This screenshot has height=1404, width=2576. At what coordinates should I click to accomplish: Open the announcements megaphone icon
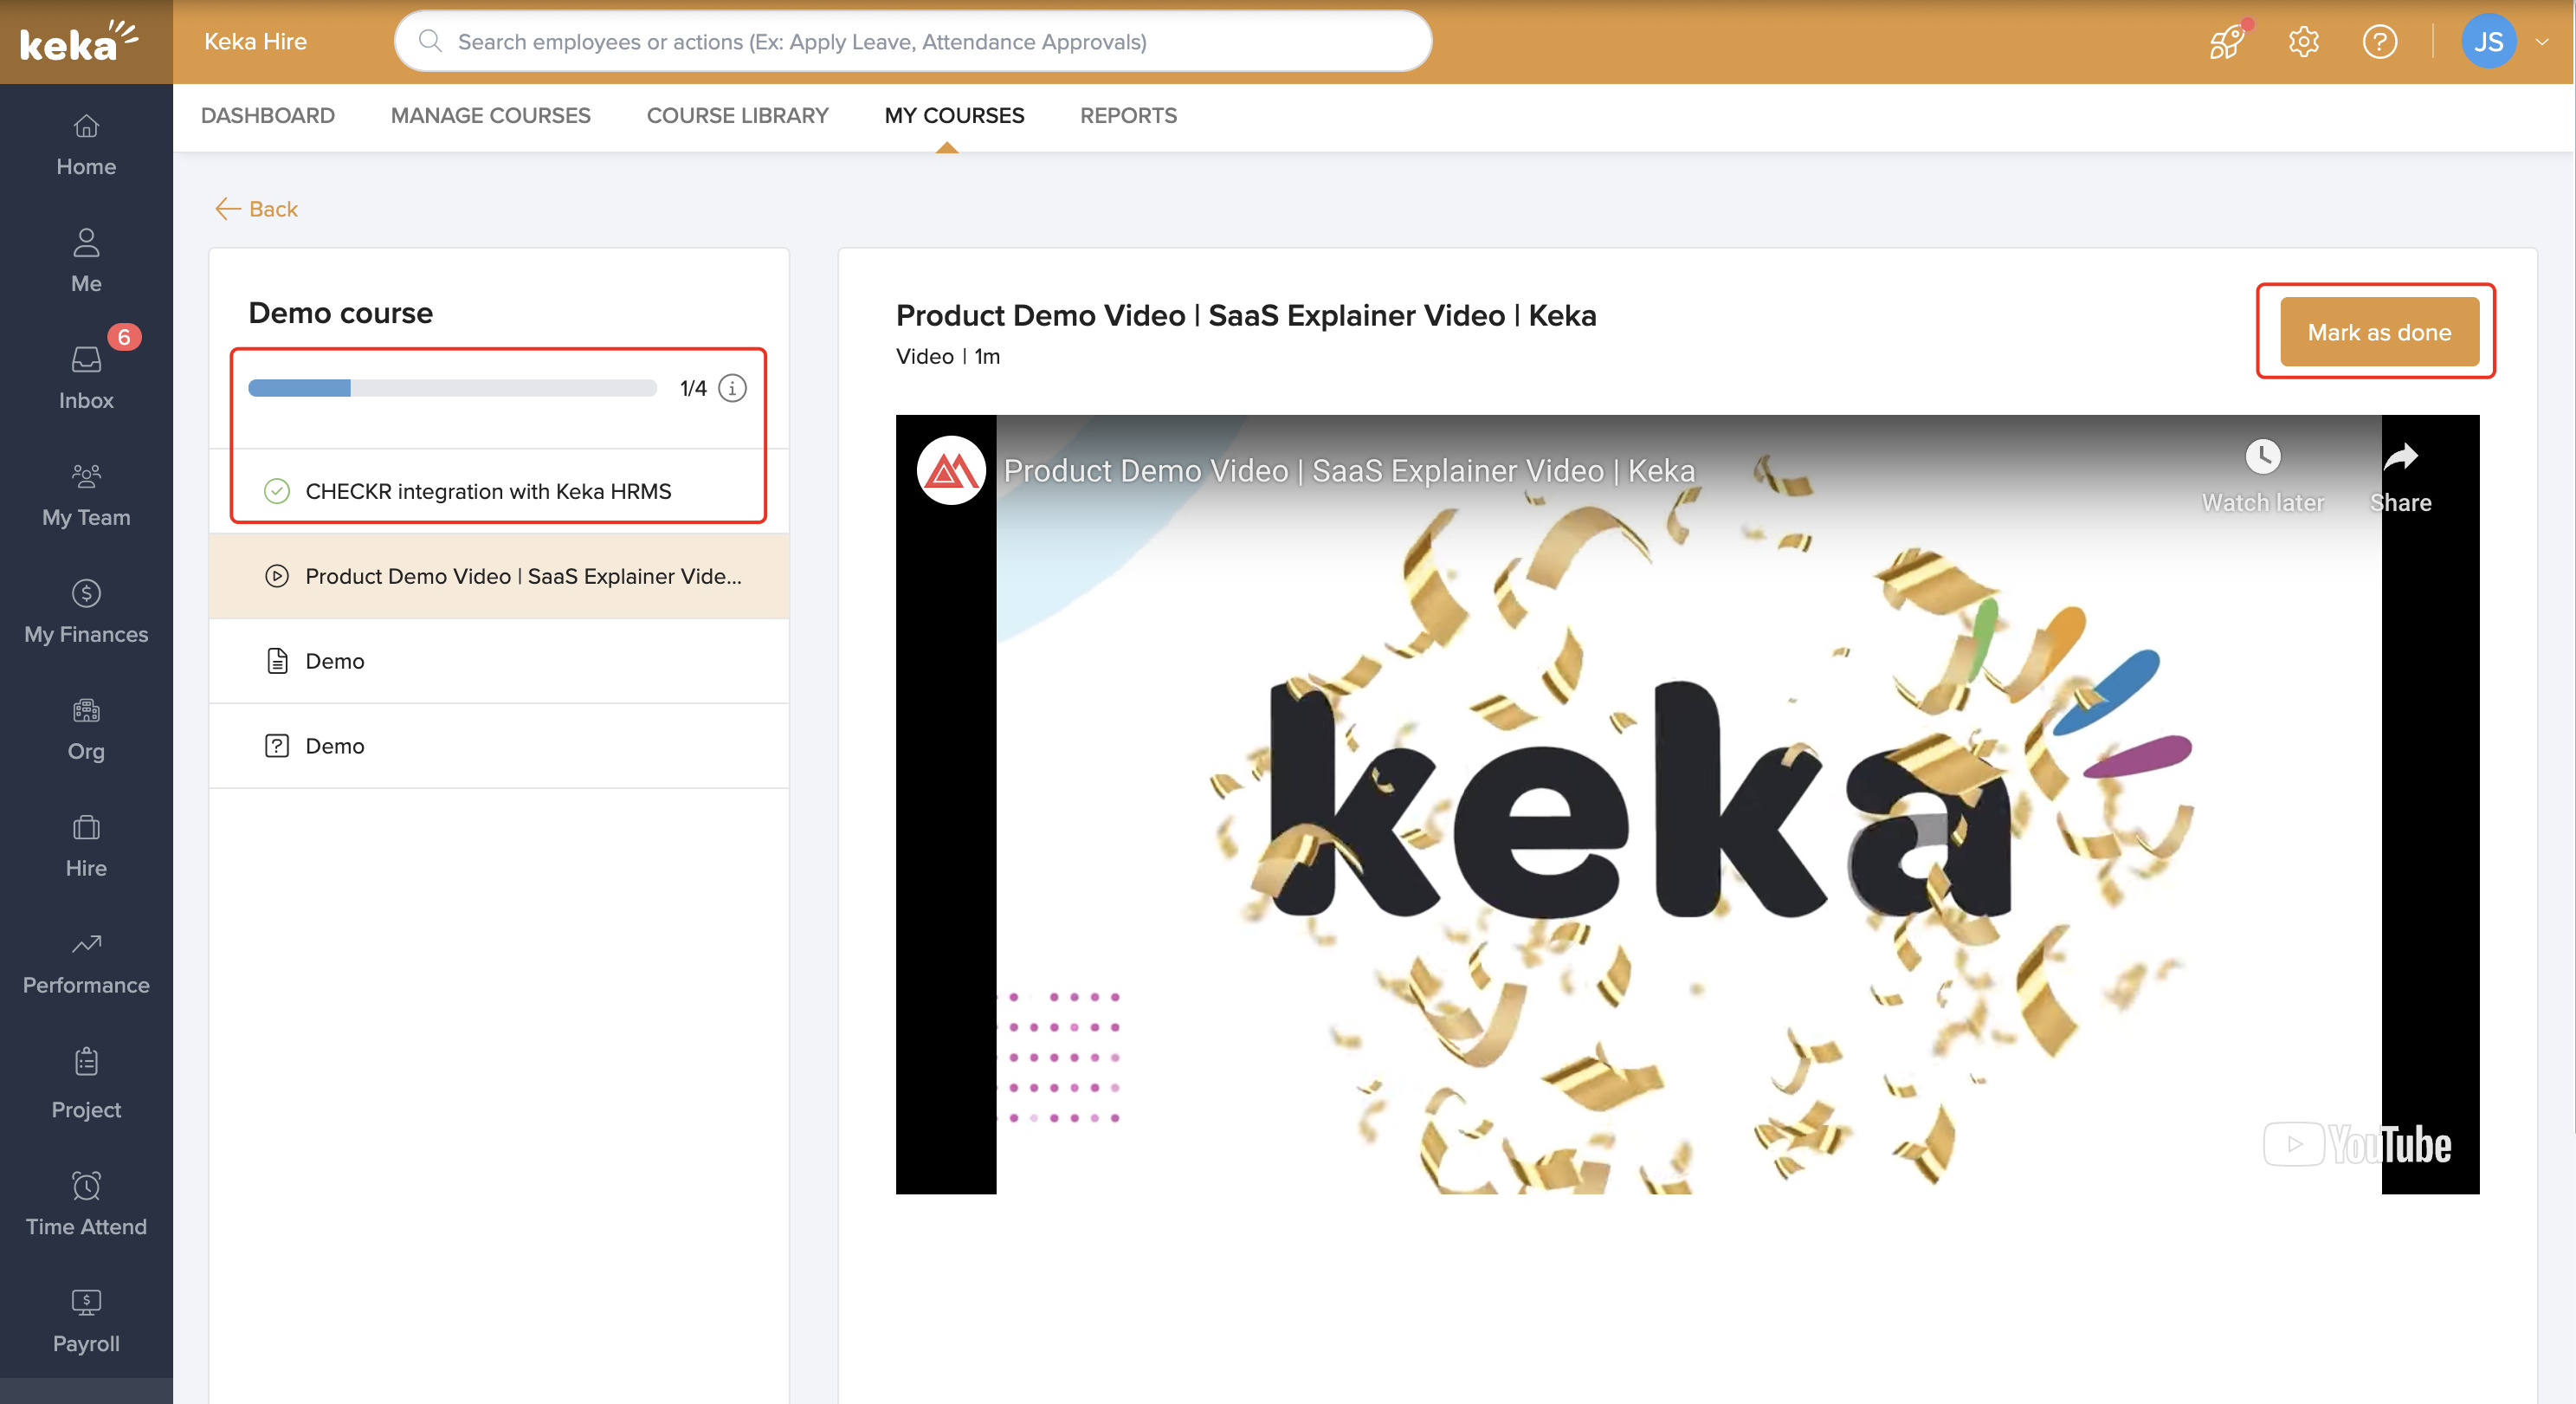pyautogui.click(x=2226, y=41)
